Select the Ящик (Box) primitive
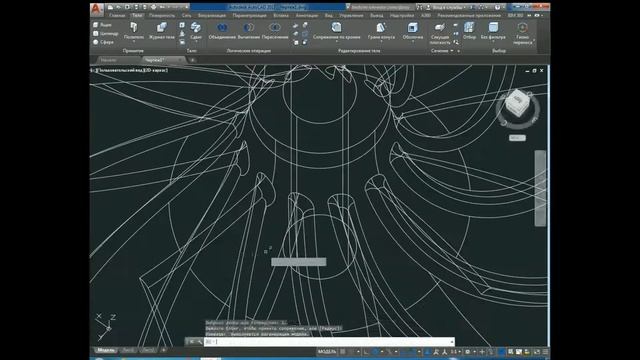The image size is (640, 360). click(102, 24)
